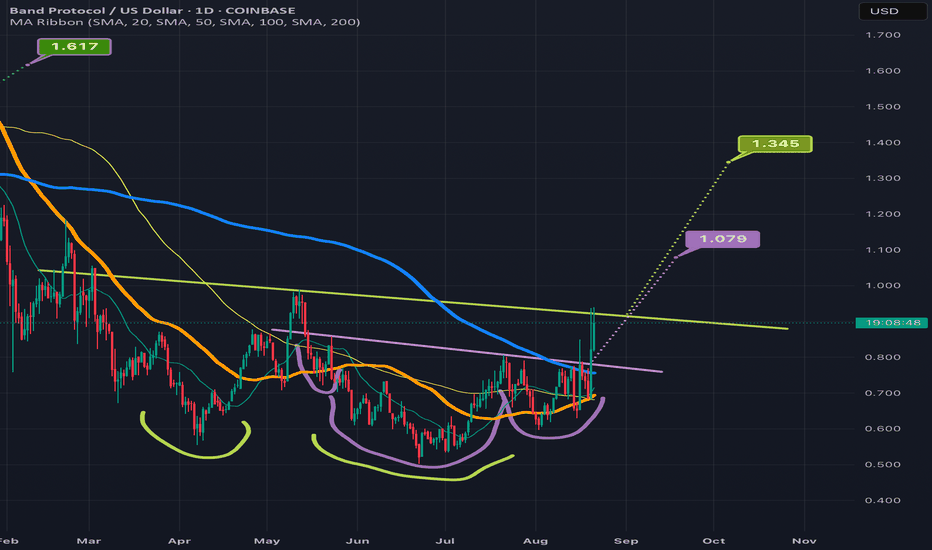Viewport: 932px width, 550px height.
Task: Click the 1.200 price axis value
Action: coord(883,214)
